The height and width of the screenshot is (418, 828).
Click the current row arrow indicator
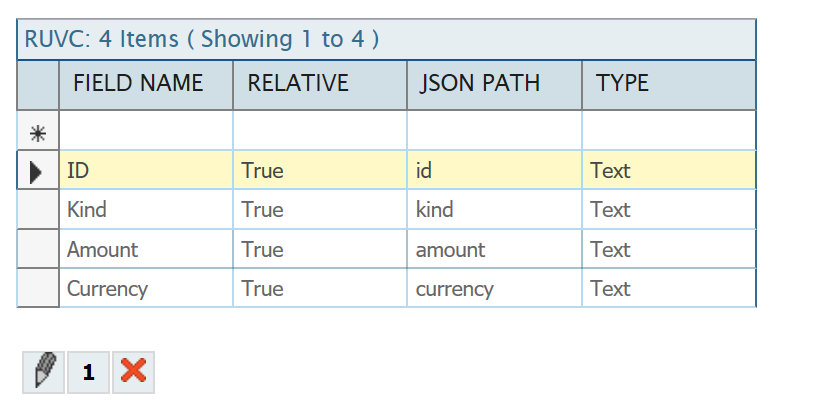(38, 171)
